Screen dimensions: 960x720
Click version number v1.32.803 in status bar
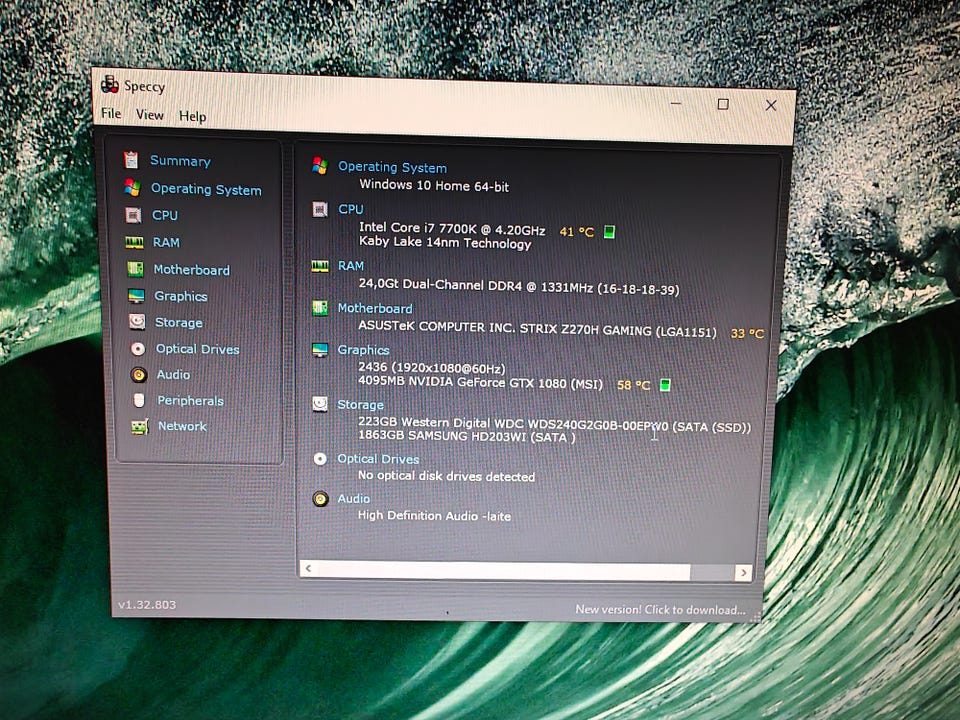[x=147, y=605]
